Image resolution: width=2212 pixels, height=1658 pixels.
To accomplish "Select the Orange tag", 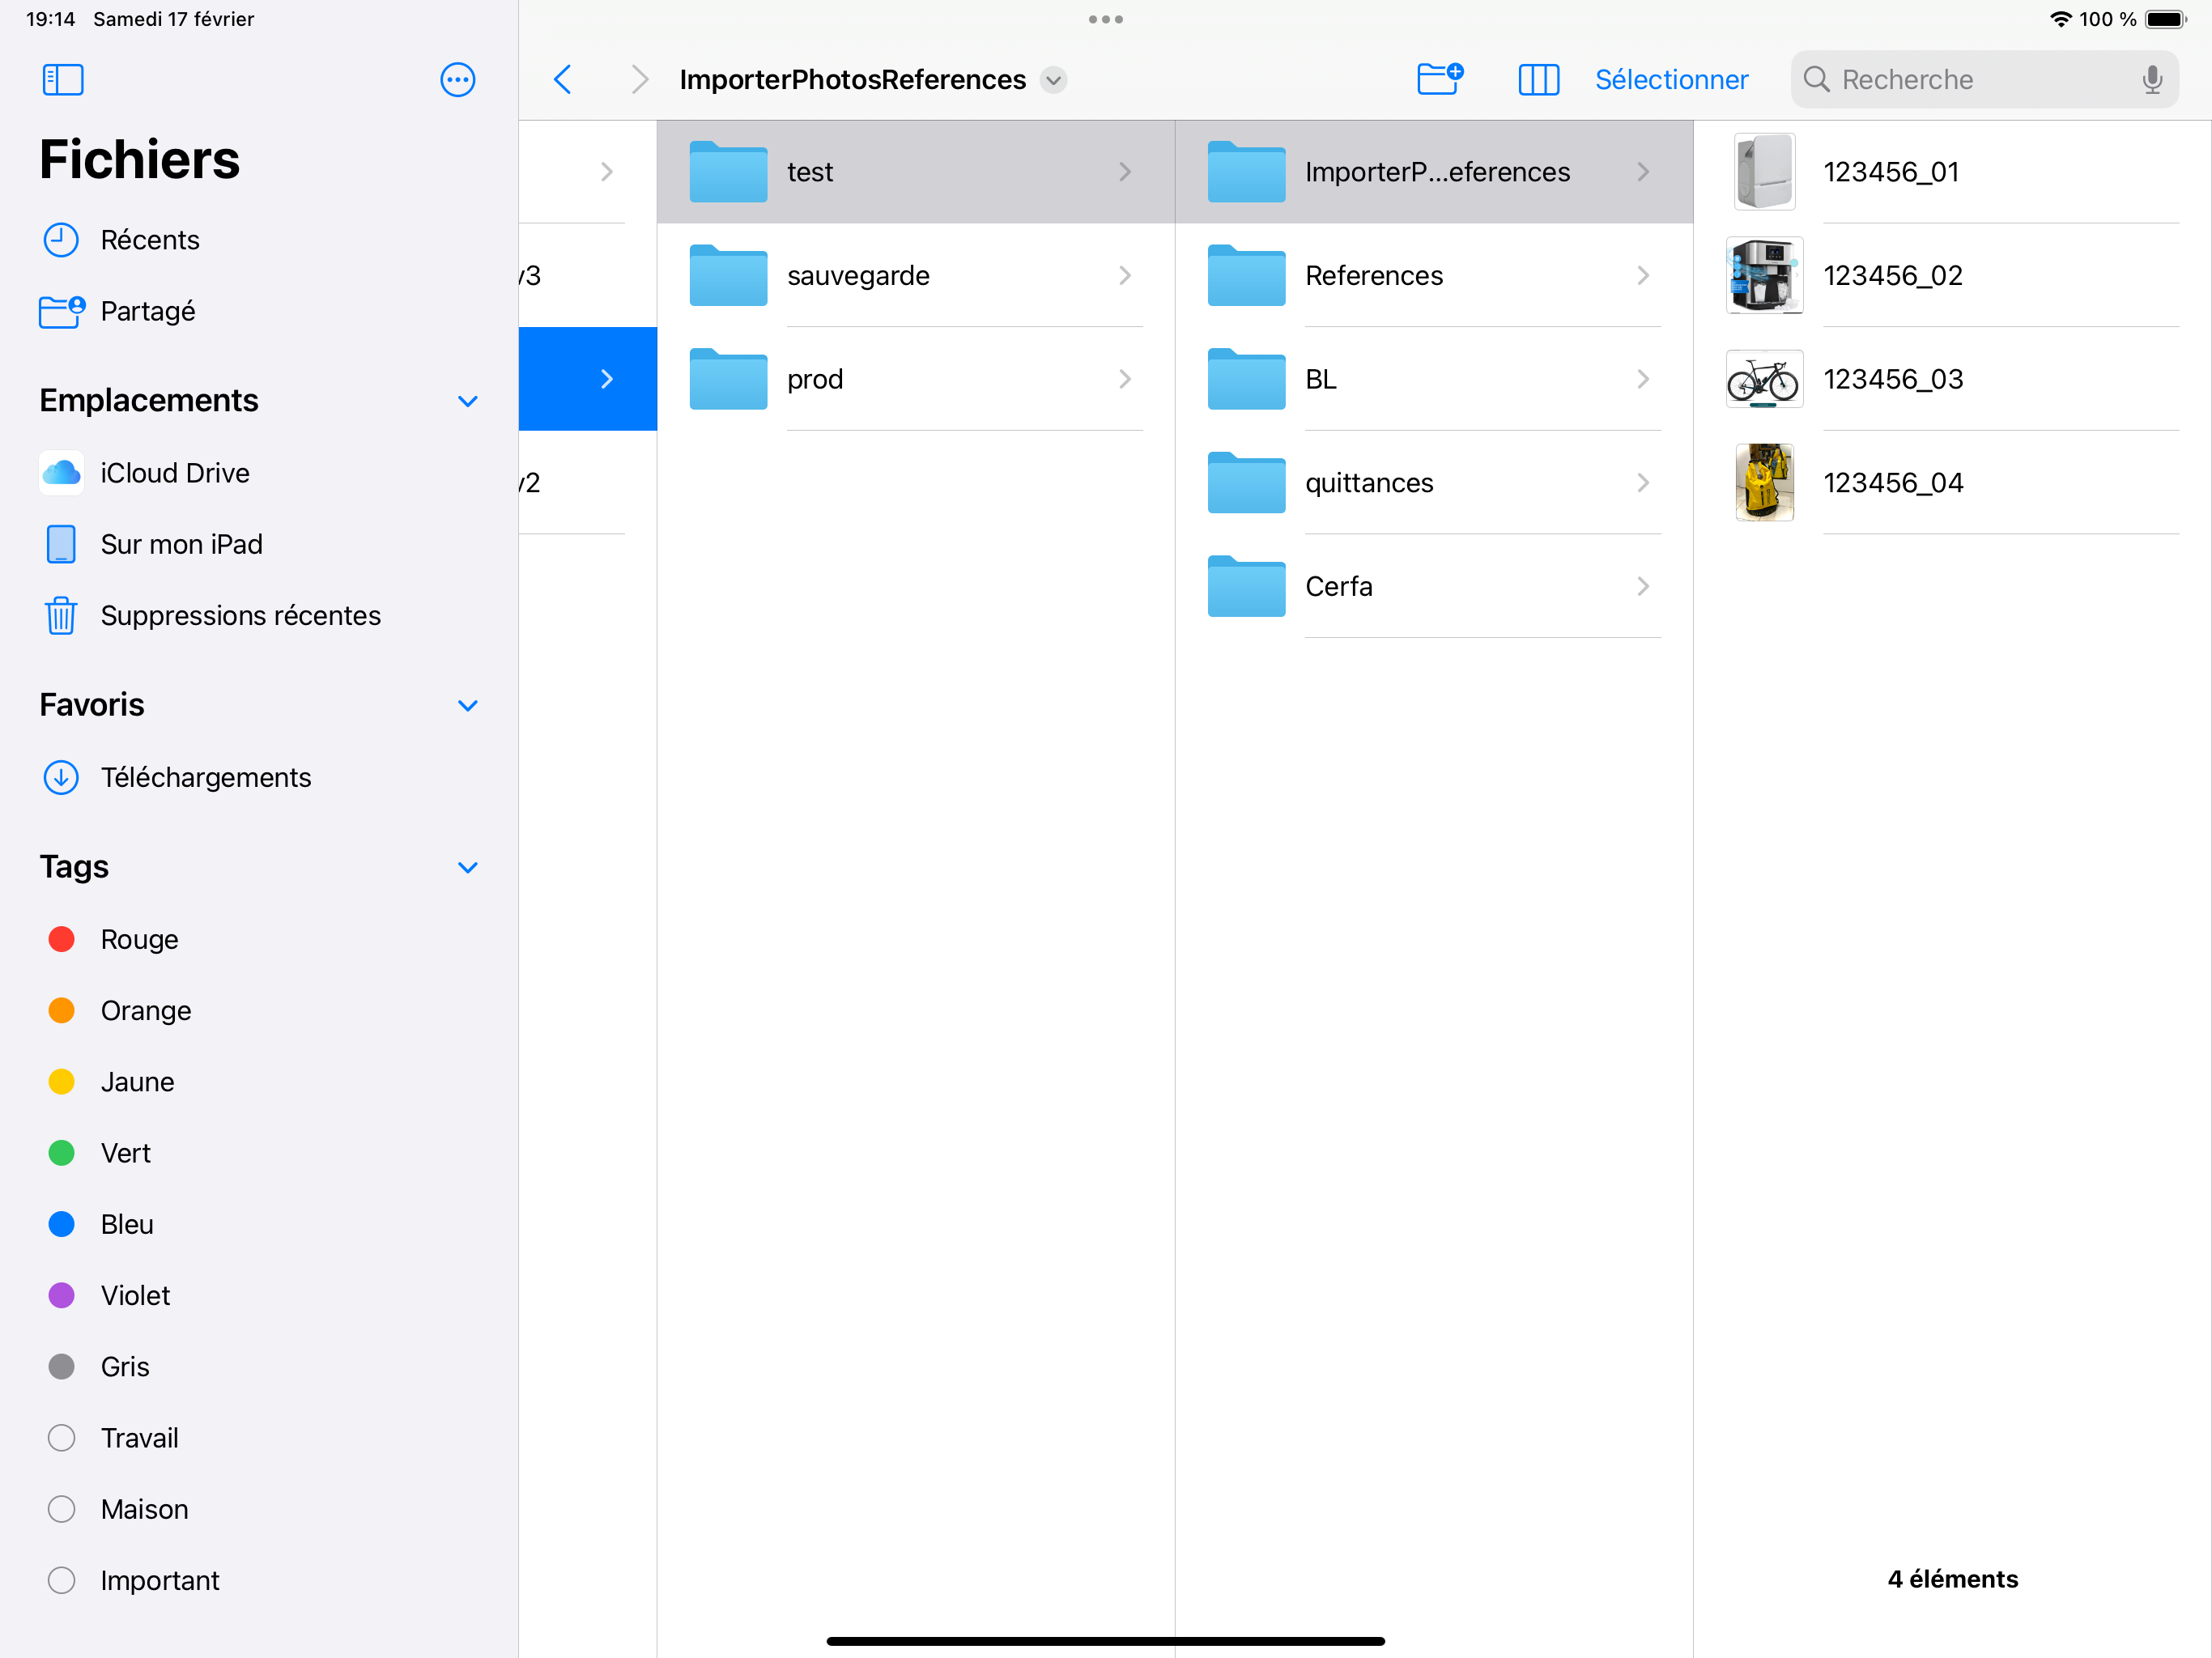I will [x=259, y=1010].
